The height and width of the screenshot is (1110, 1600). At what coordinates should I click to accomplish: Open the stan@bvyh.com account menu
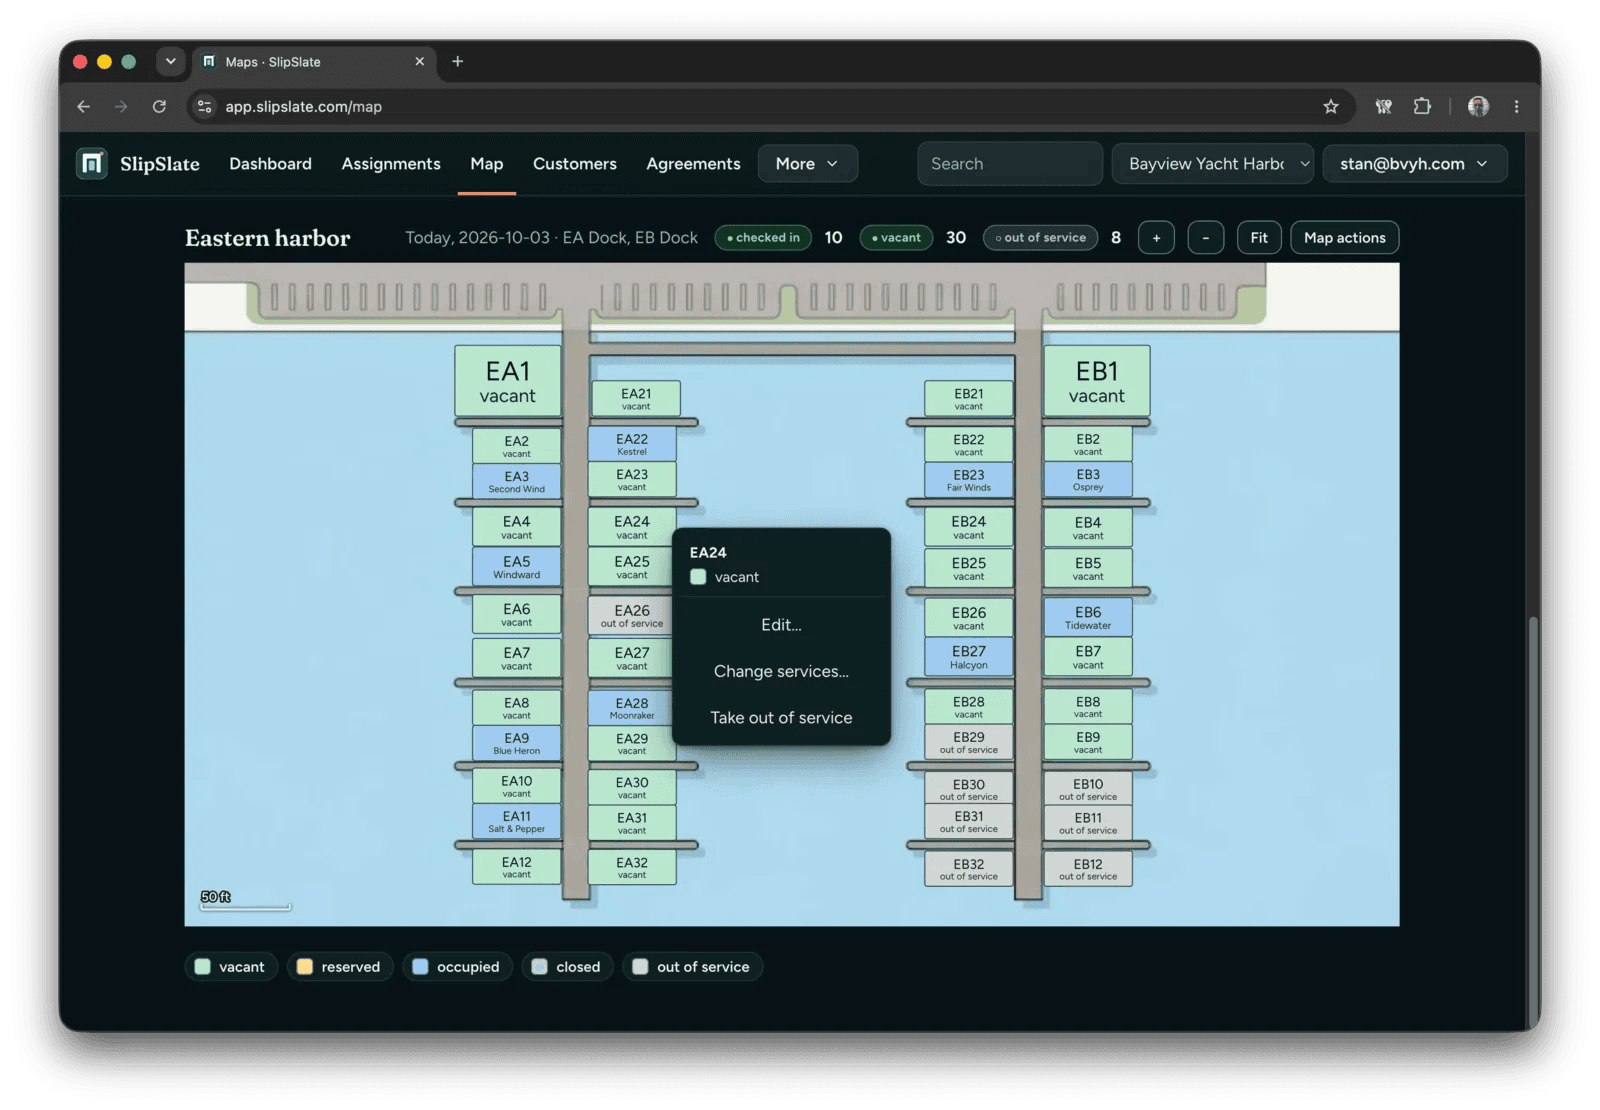click(x=1414, y=164)
